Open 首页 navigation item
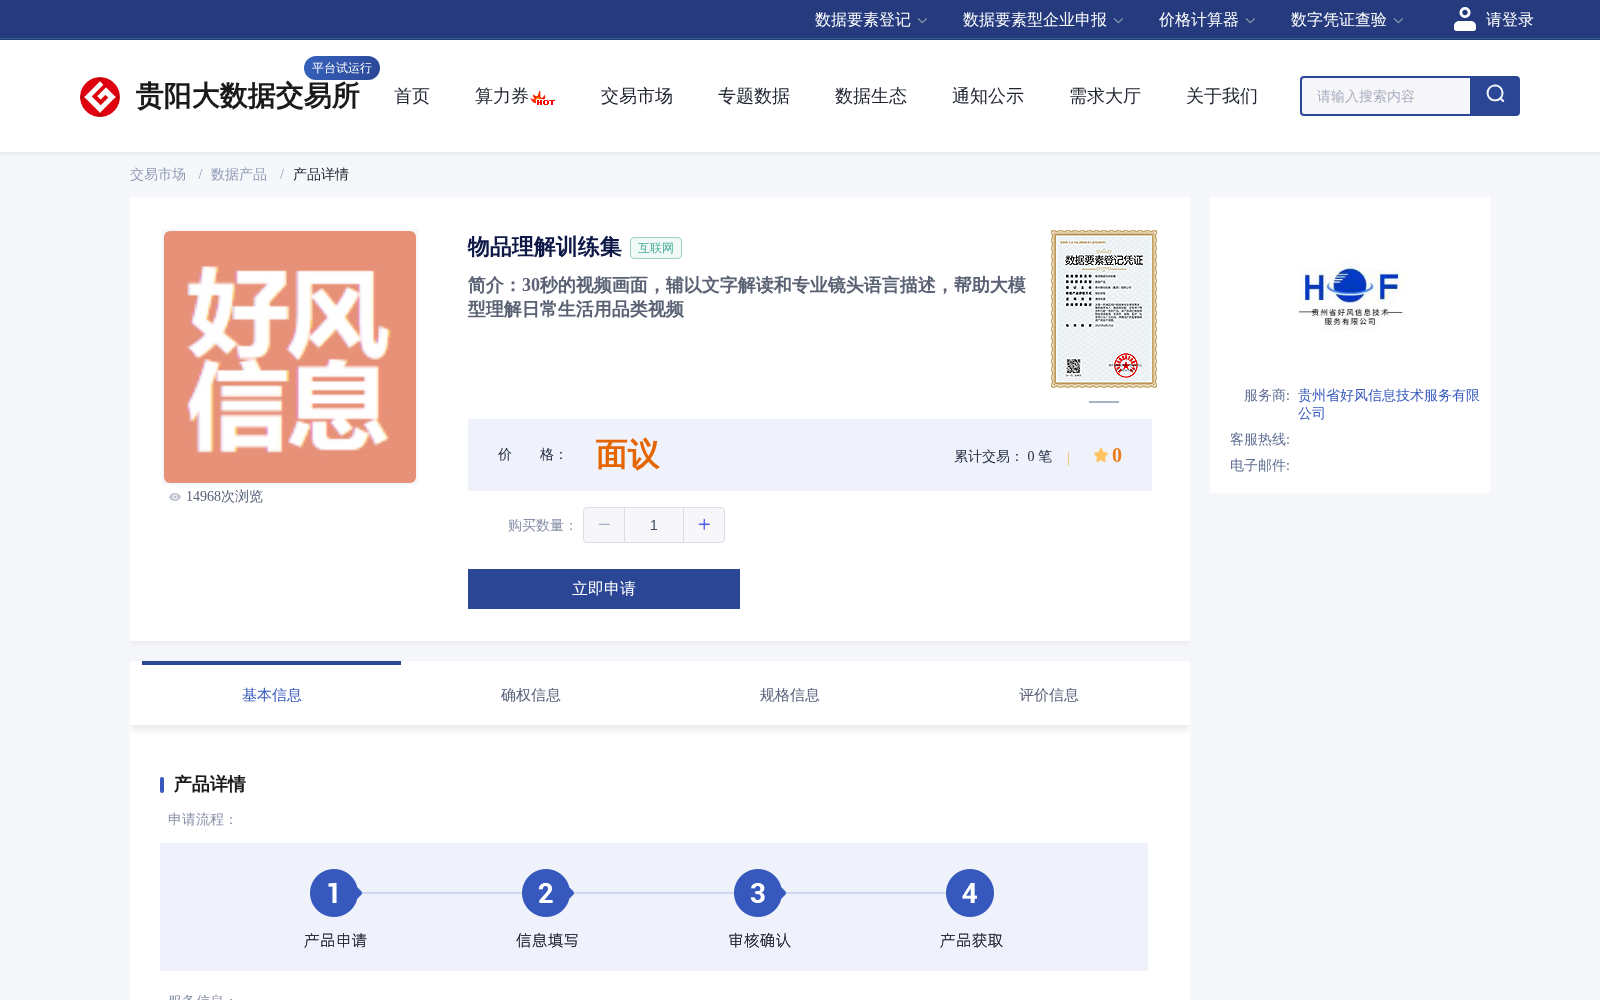 click(412, 96)
